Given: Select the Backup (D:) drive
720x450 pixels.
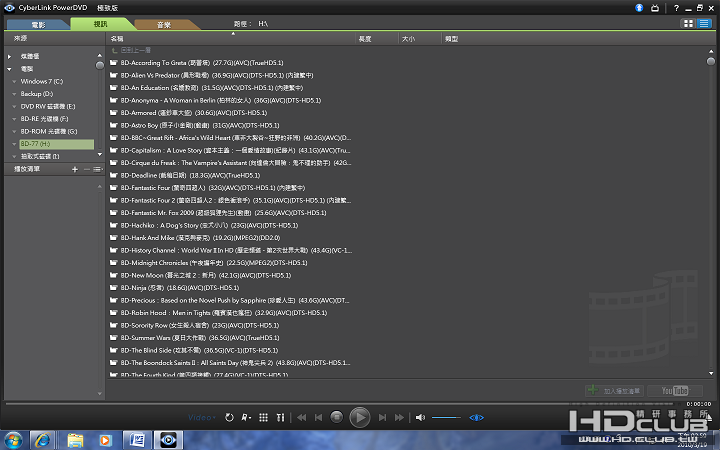Looking at the screenshot, I should [x=37, y=94].
